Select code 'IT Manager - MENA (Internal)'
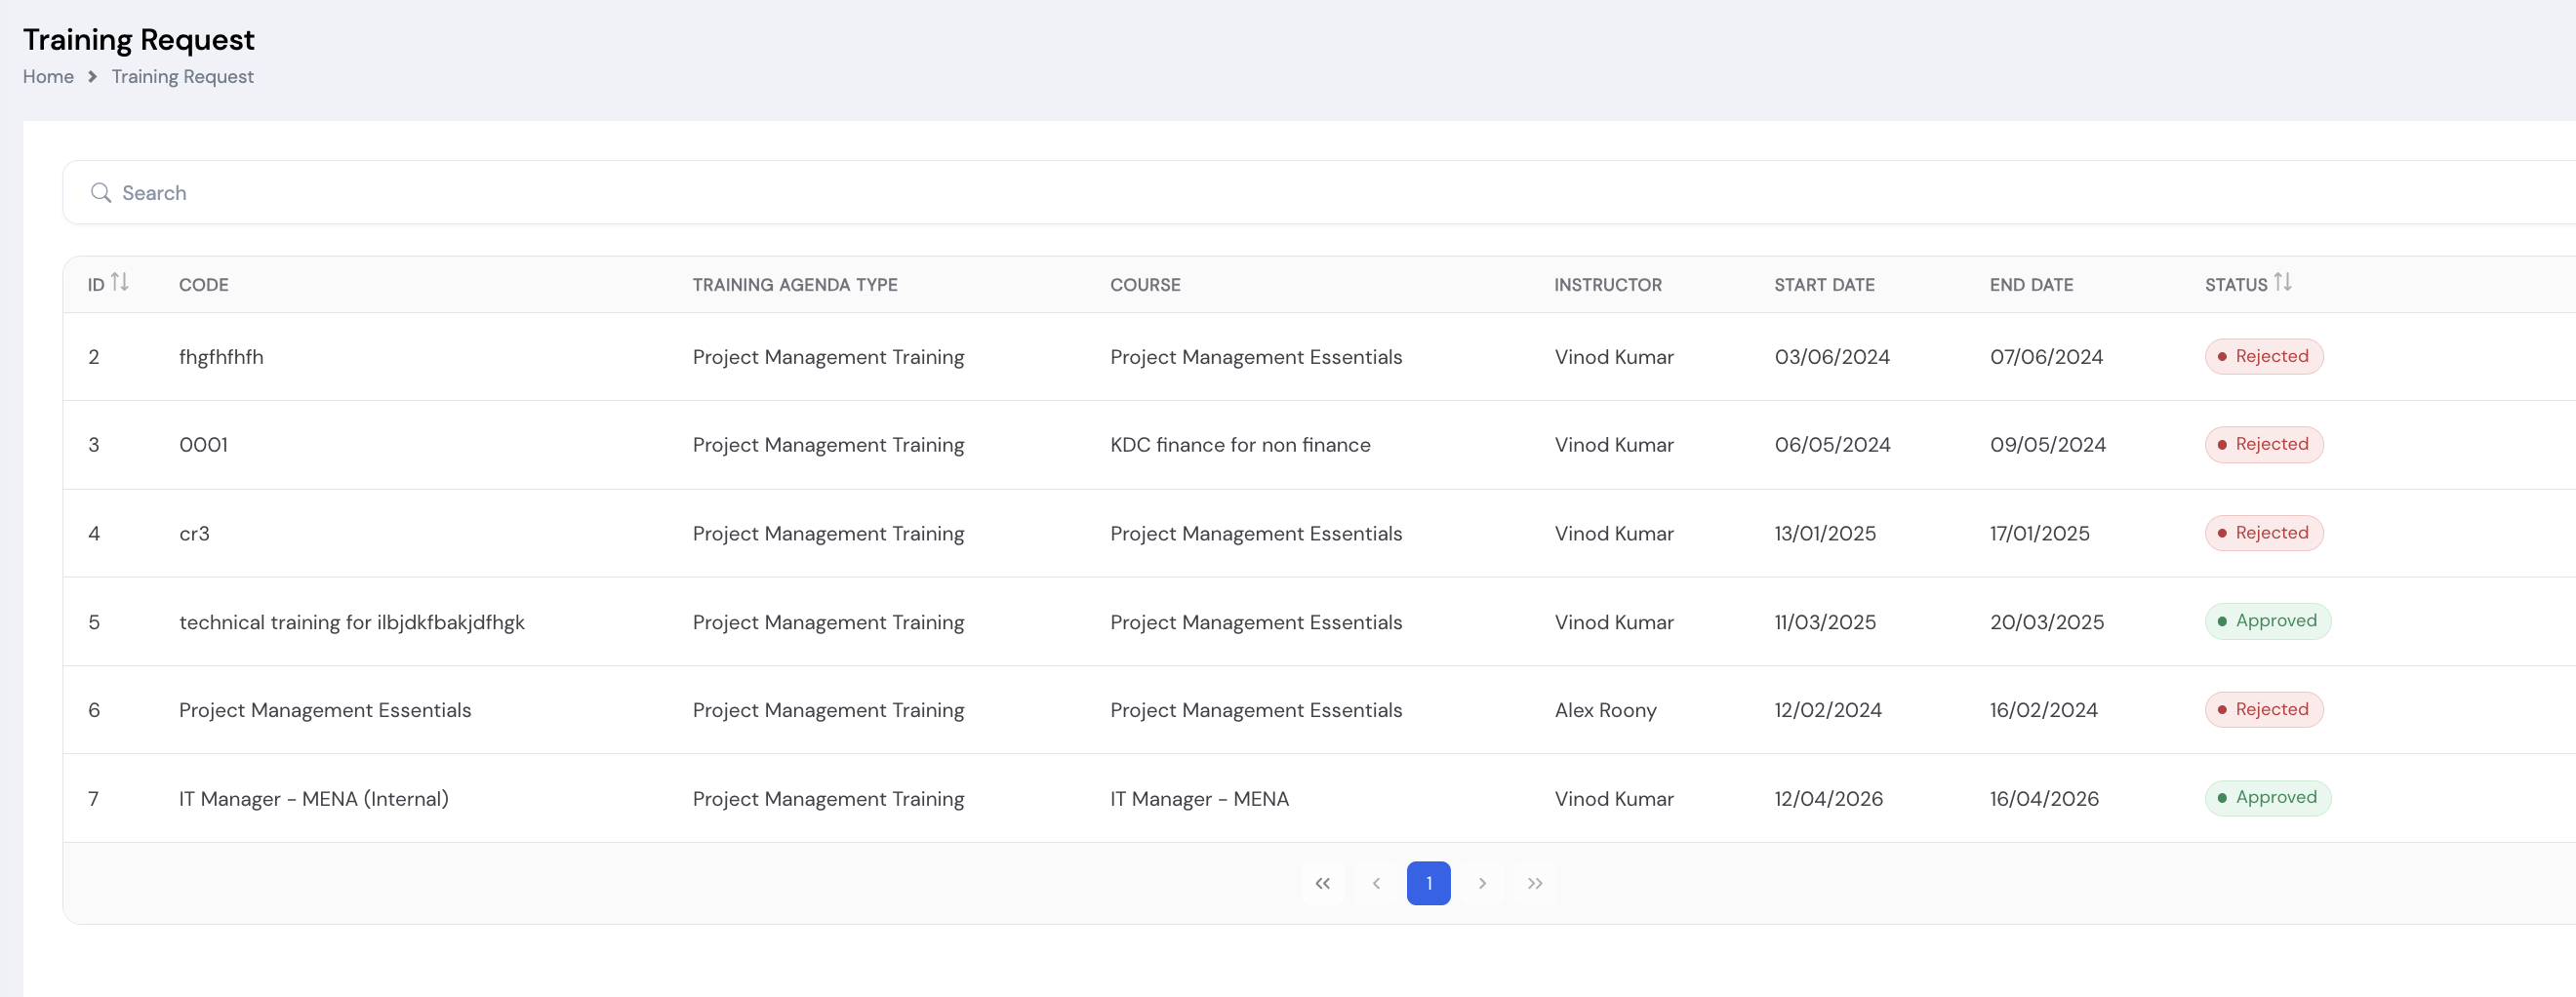Viewport: 2576px width, 997px height. (314, 799)
